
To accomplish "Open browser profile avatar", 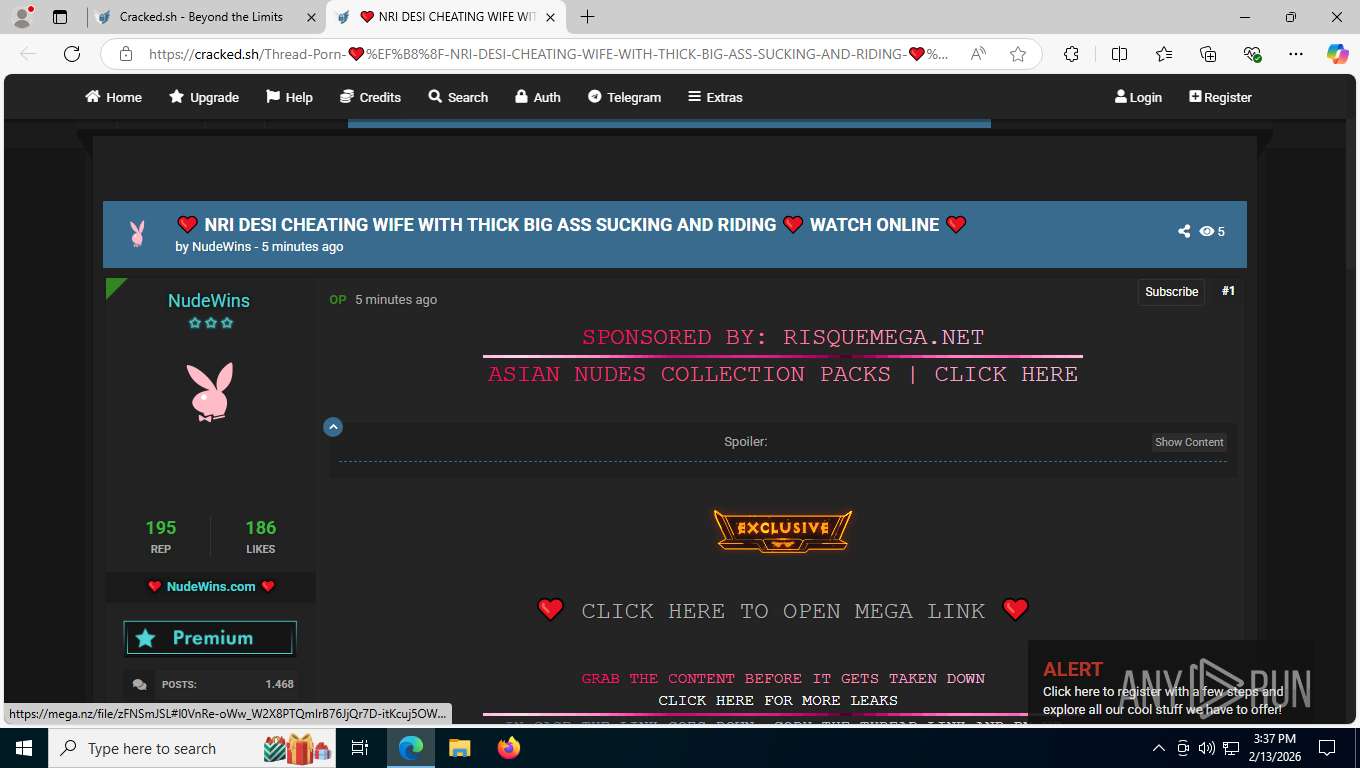I will (22, 17).
